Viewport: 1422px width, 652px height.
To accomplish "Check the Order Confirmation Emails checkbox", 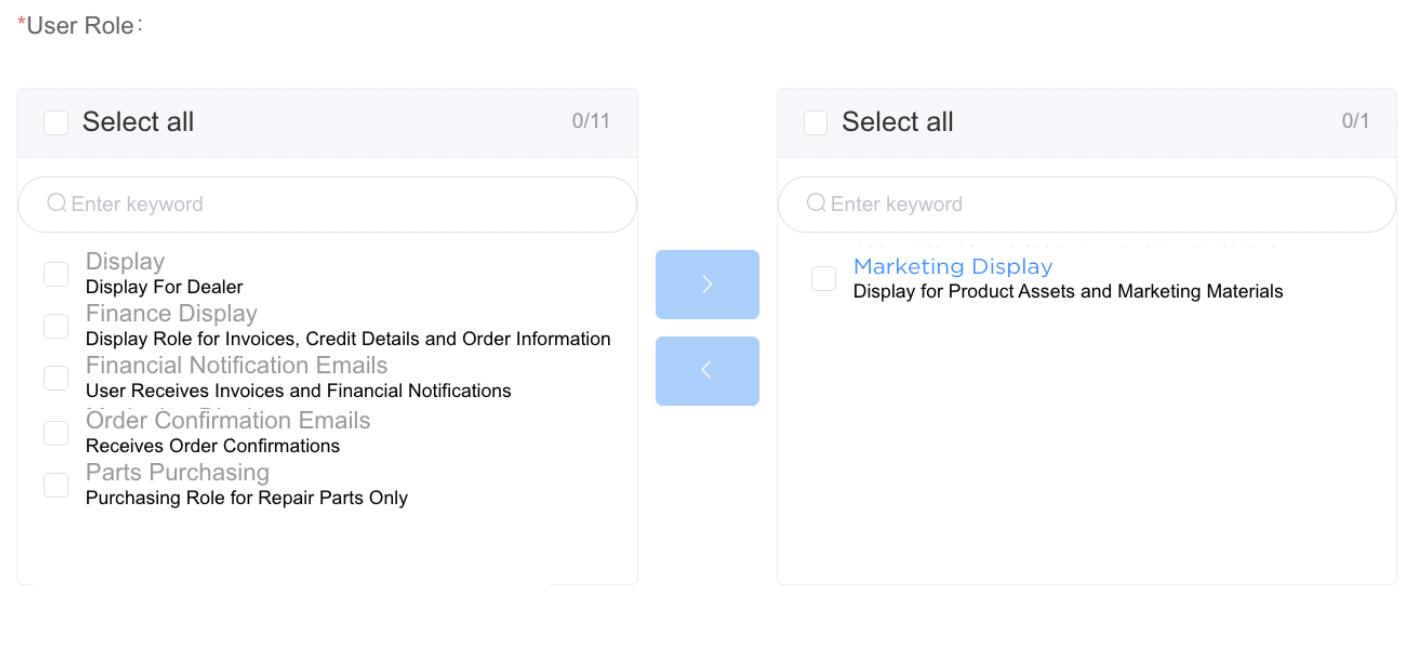I will pos(56,433).
